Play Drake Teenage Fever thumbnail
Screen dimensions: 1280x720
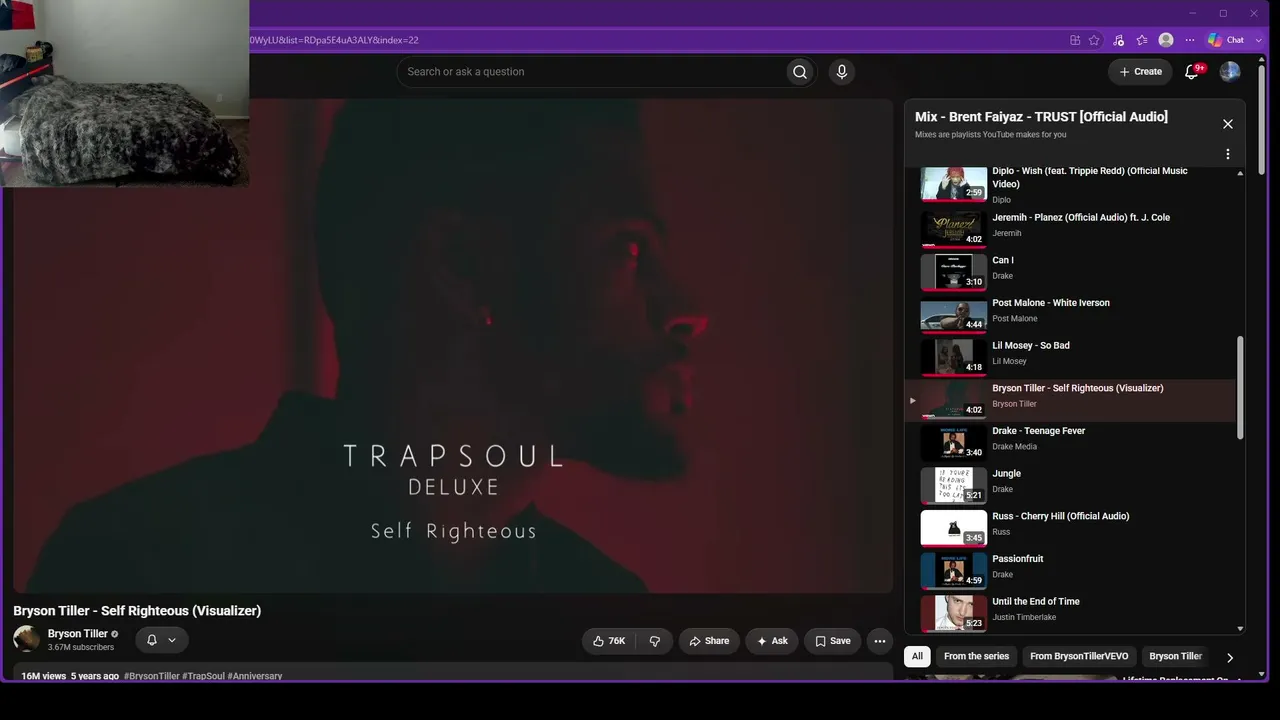click(953, 442)
